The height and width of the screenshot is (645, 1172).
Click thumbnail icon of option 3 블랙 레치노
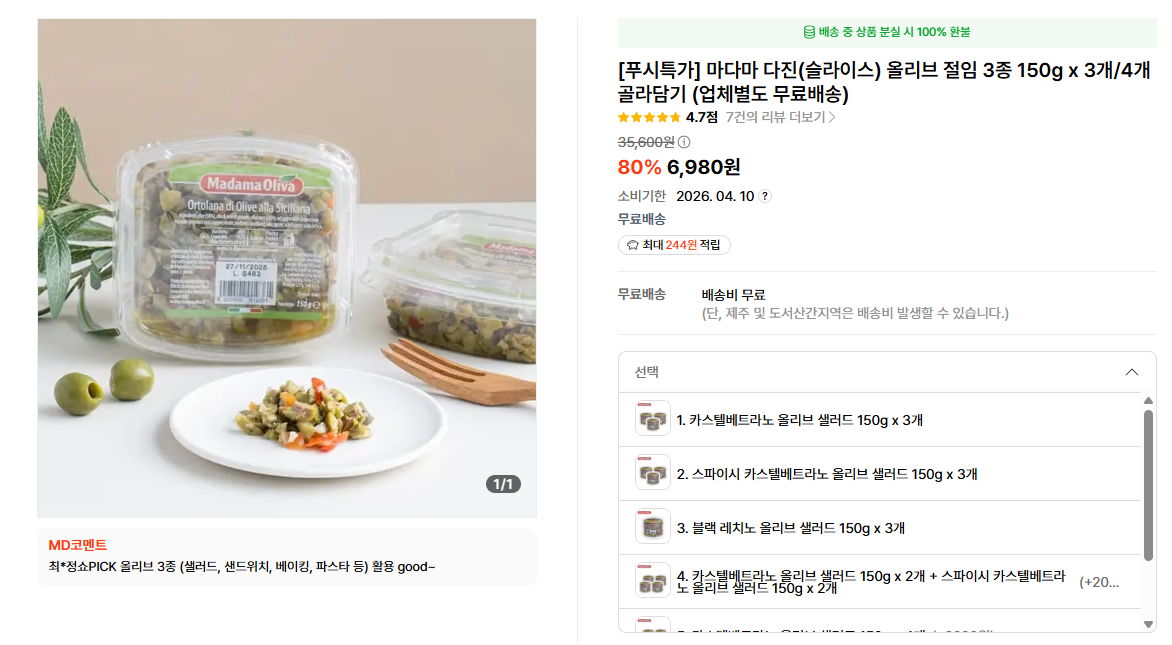click(x=653, y=528)
